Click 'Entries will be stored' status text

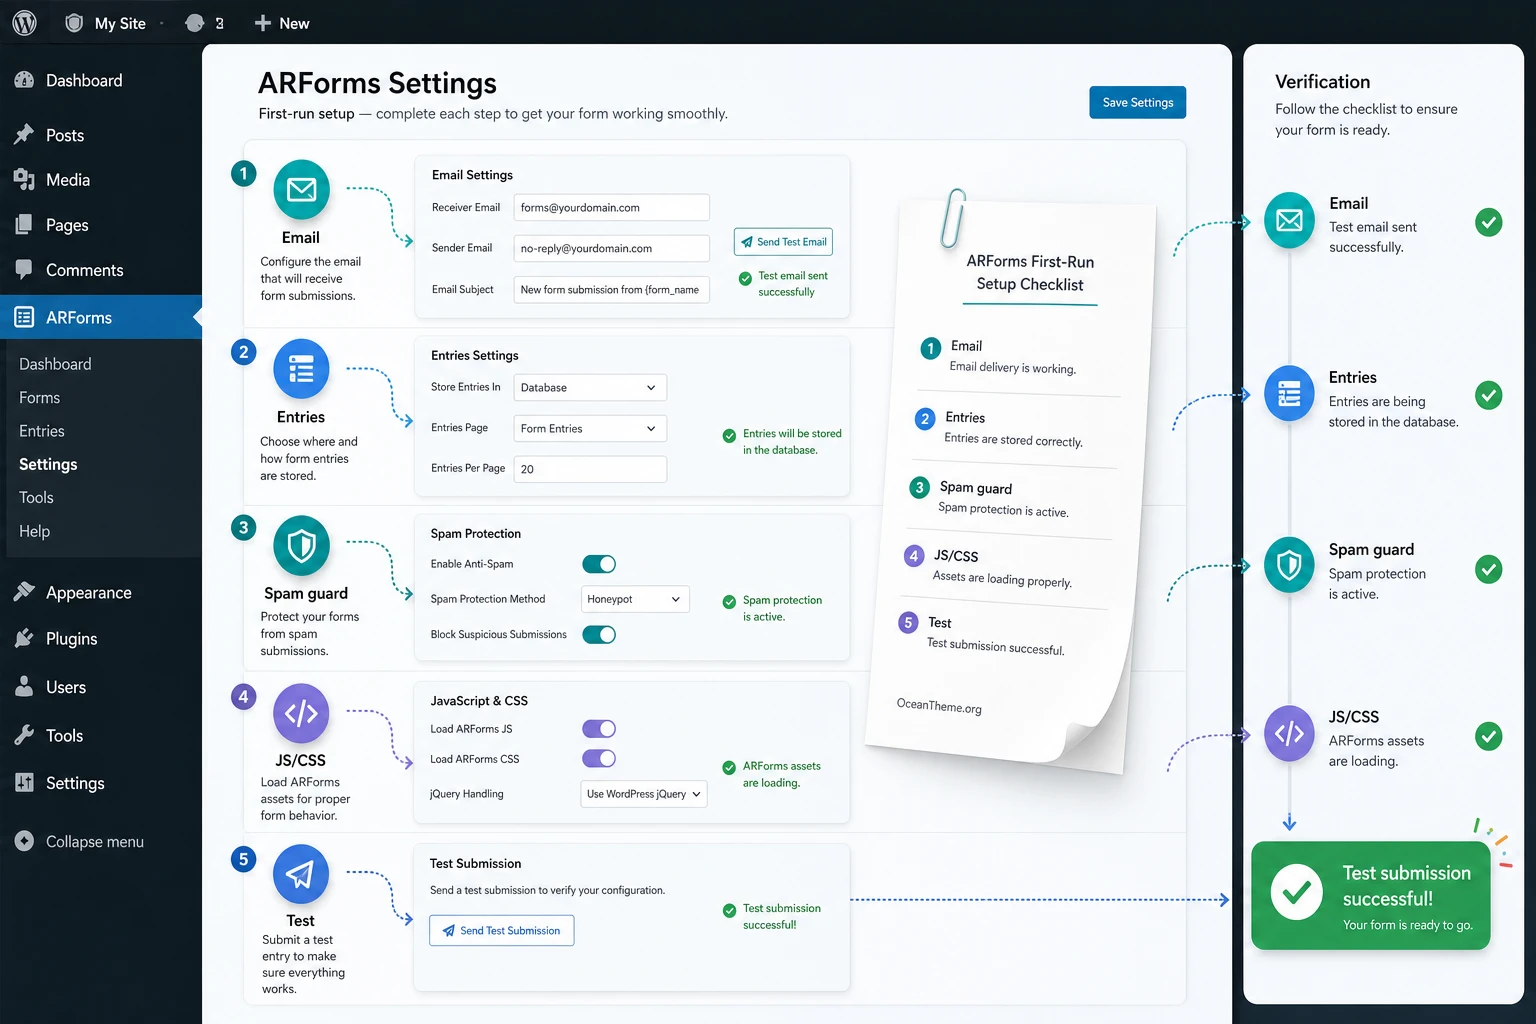[792, 441]
